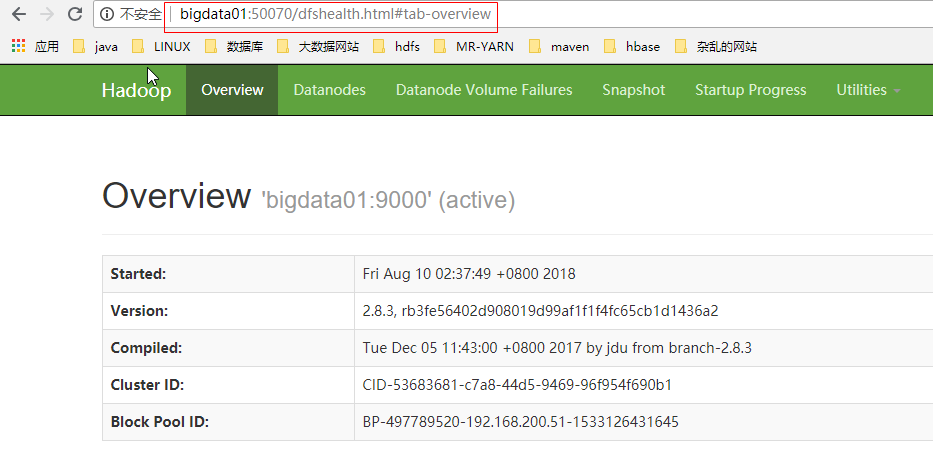This screenshot has height=470, width=933.
Task: Click the address bar URL field
Action: (336, 14)
